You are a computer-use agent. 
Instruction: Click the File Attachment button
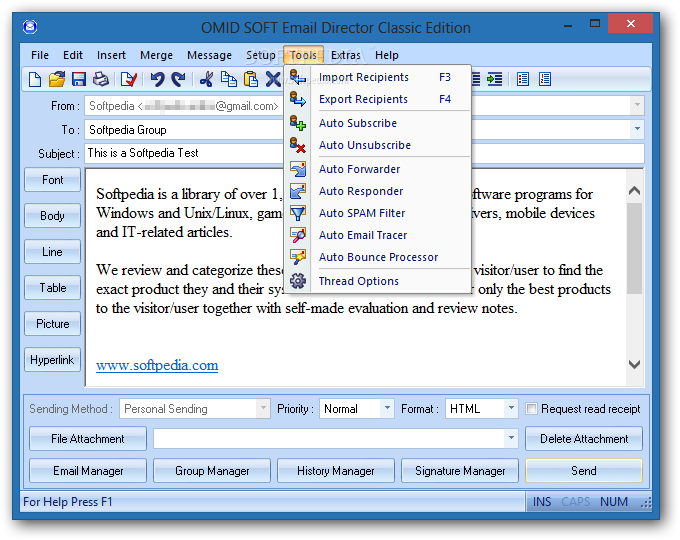tap(88, 439)
